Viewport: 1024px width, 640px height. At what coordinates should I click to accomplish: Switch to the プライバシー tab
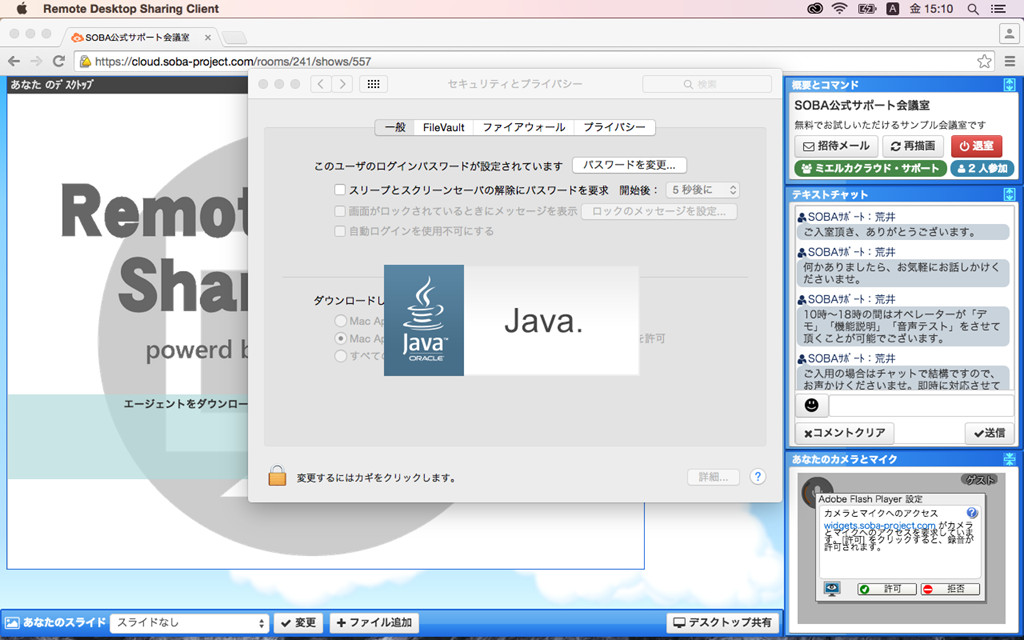(615, 127)
